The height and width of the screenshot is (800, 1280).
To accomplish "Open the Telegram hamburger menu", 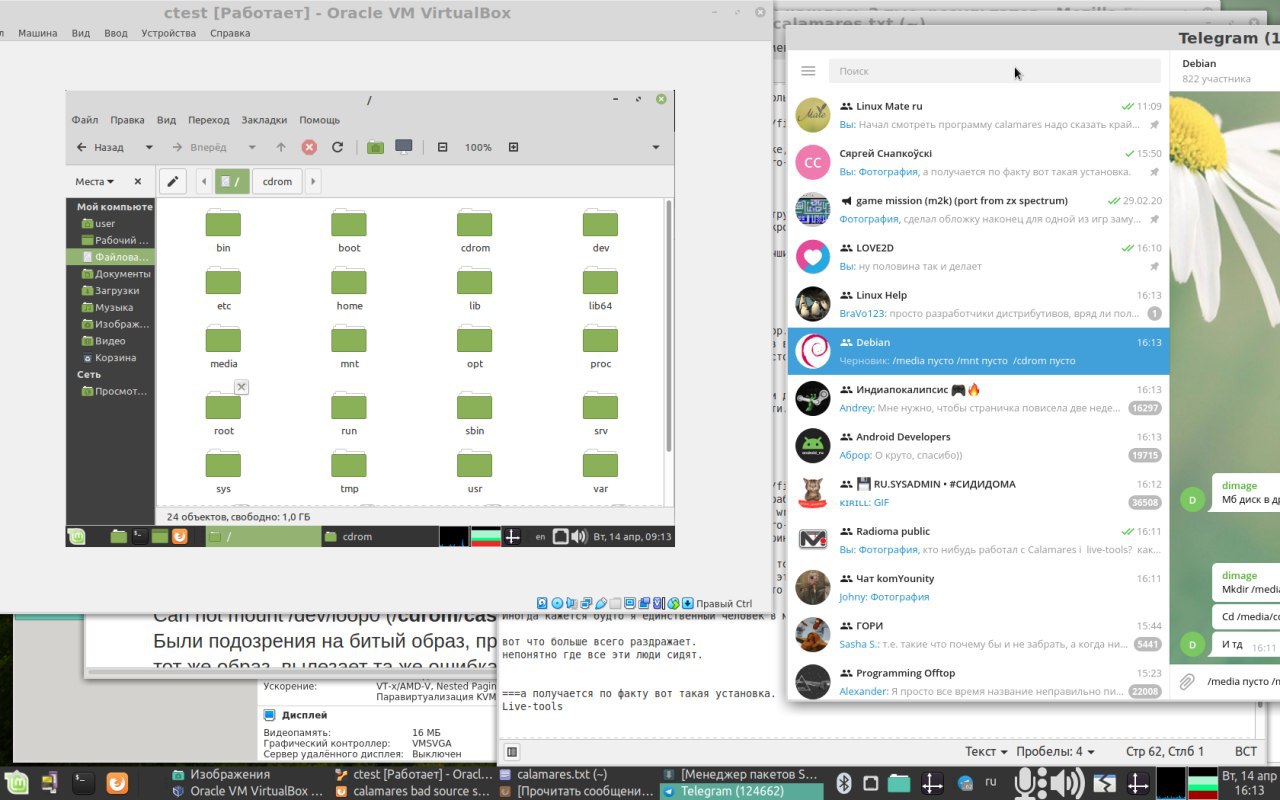I will pos(808,71).
